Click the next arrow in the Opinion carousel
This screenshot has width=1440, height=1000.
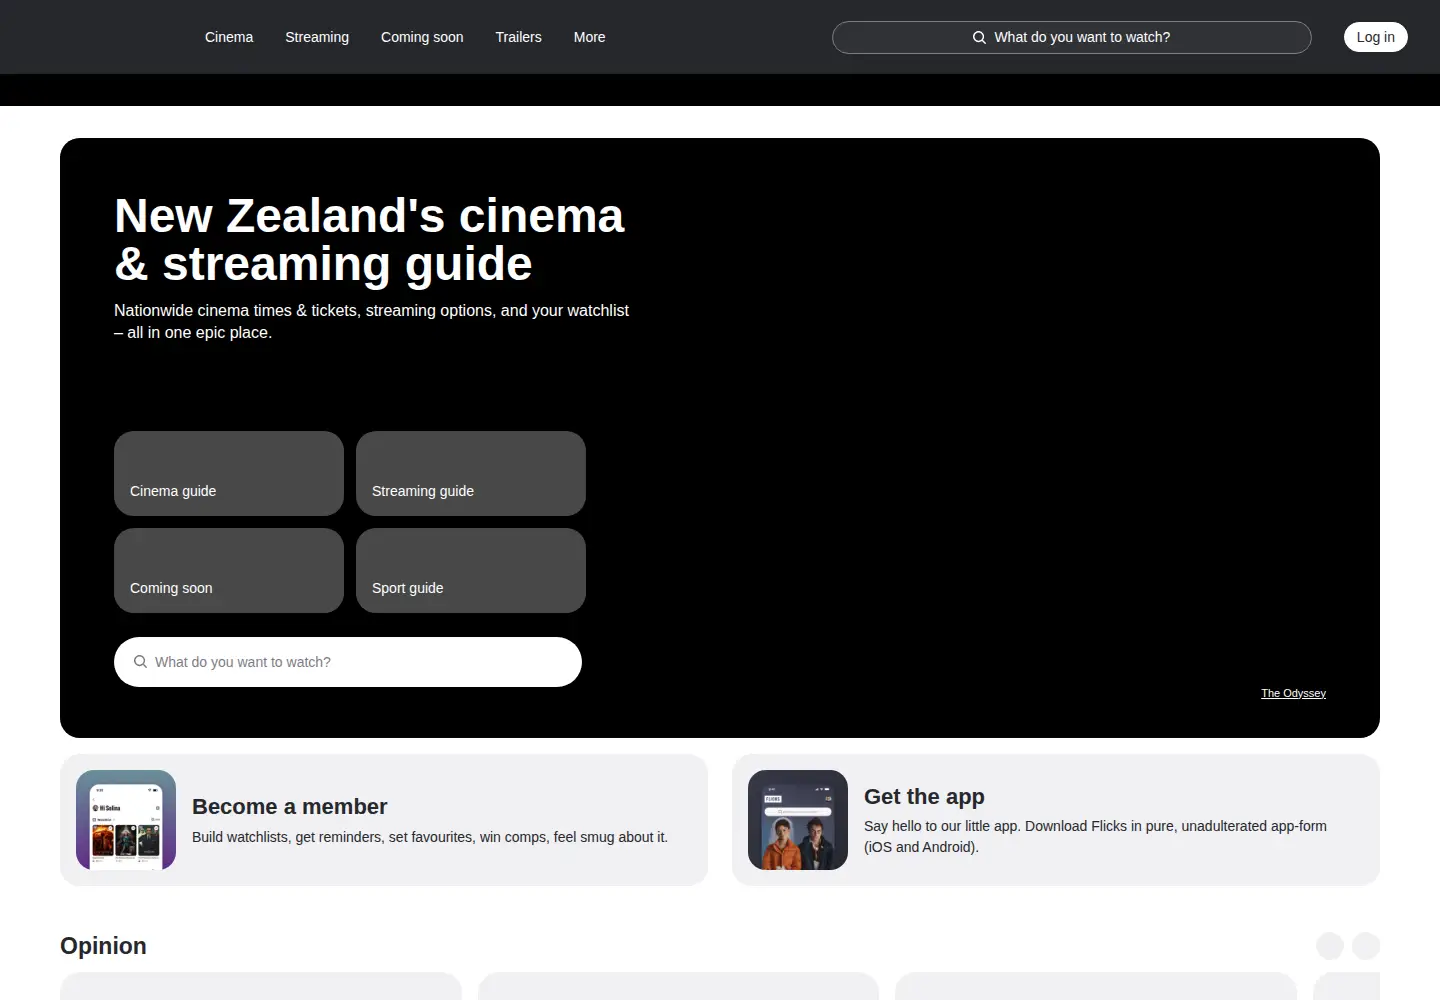pyautogui.click(x=1366, y=946)
